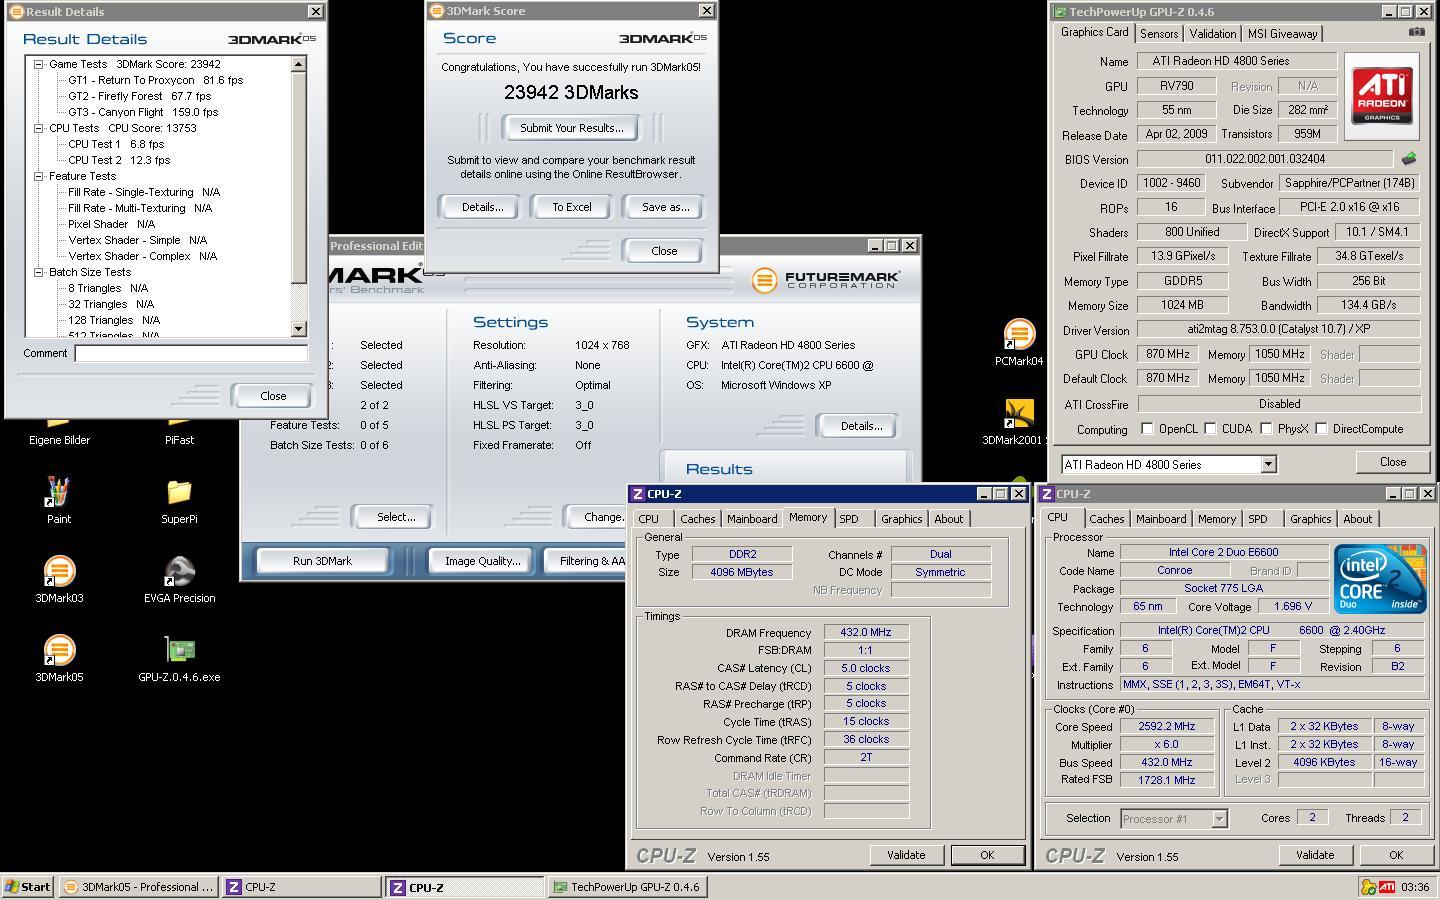Screen dimensions: 1440x900
Task: Click the Run 3DMark button
Action: [322, 561]
